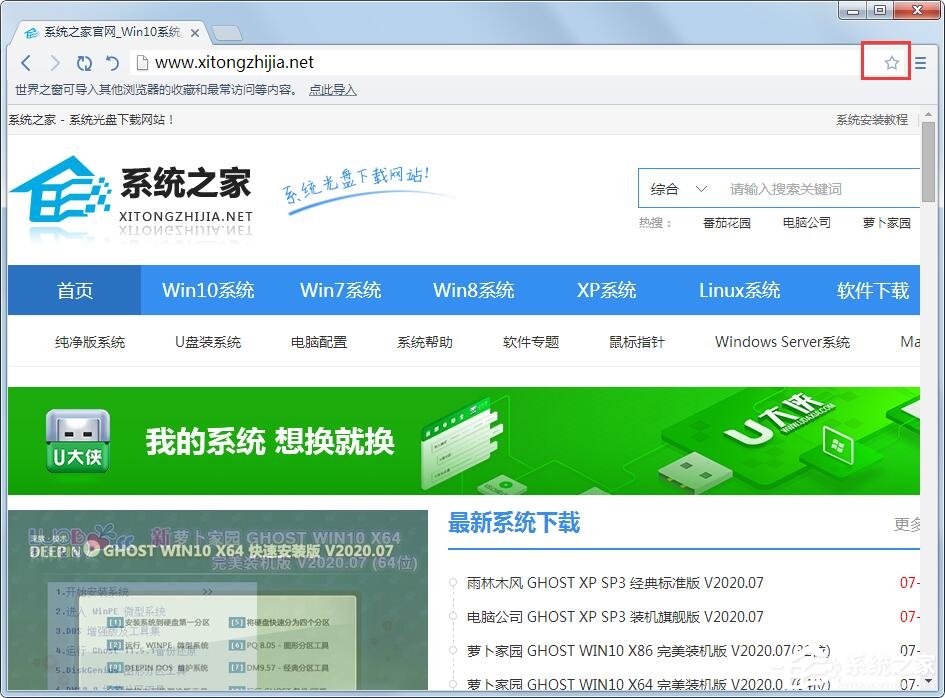945x698 pixels.
Task: Click the back navigation arrow
Action: [x=26, y=62]
